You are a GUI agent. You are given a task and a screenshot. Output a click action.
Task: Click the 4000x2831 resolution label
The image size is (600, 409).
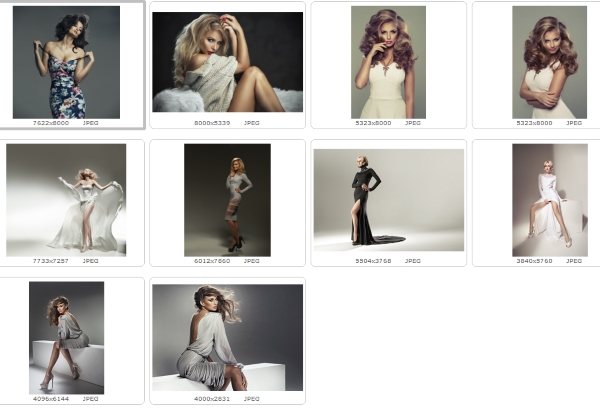[x=211, y=398]
